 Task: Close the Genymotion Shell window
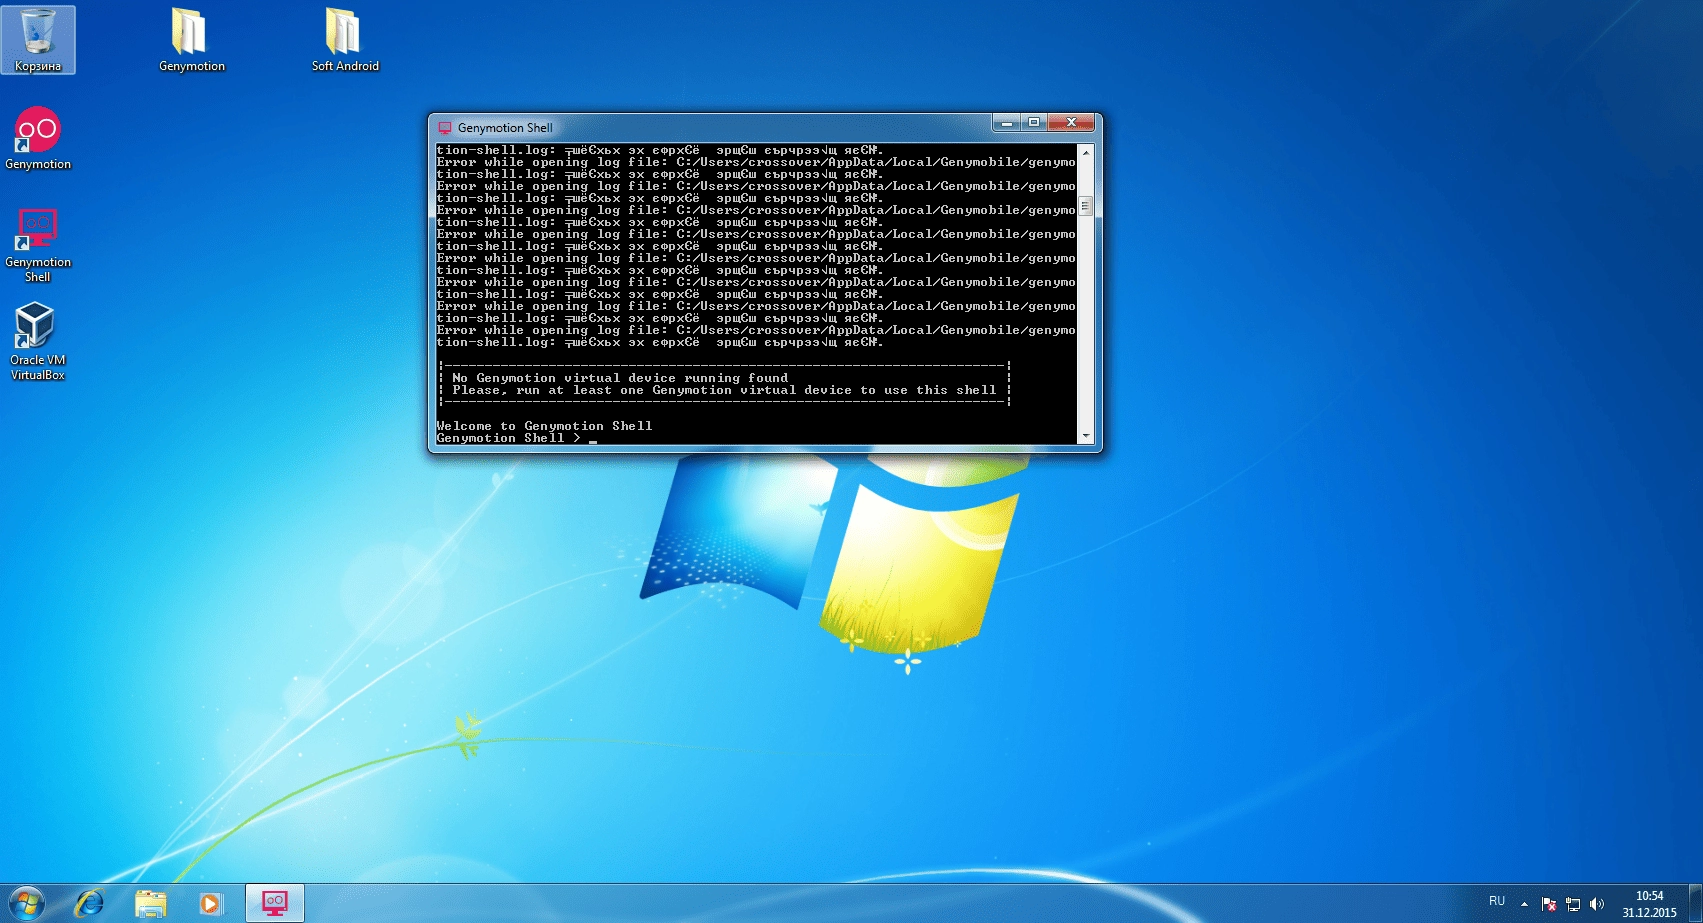(1071, 122)
